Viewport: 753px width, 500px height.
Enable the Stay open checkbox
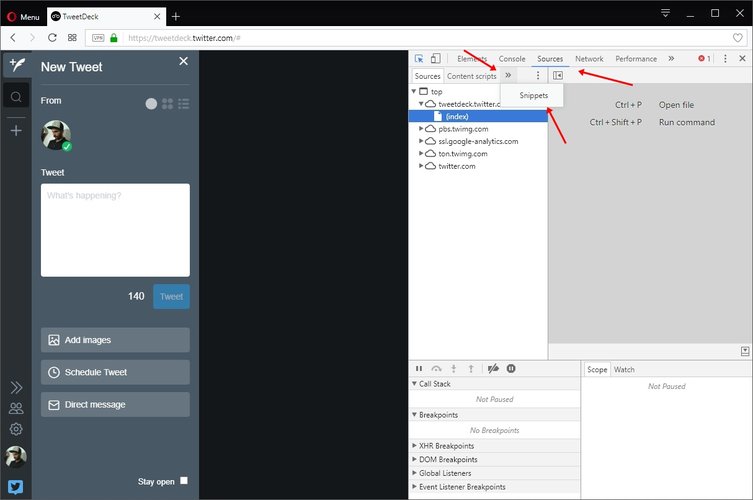point(184,480)
